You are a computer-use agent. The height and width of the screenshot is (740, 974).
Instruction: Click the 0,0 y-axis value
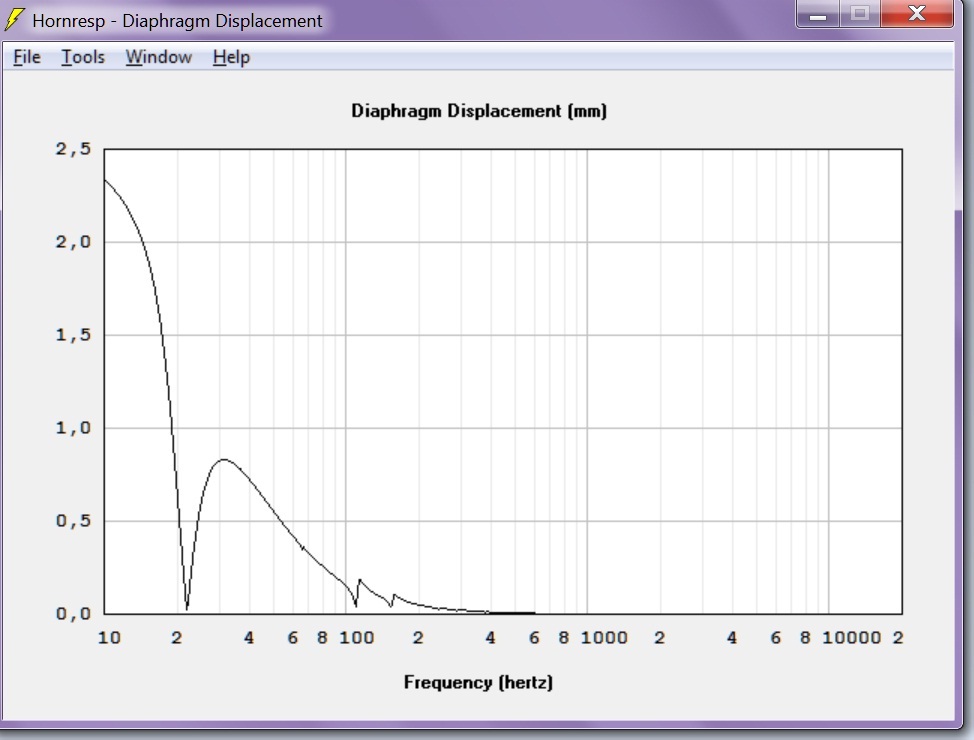(73, 614)
